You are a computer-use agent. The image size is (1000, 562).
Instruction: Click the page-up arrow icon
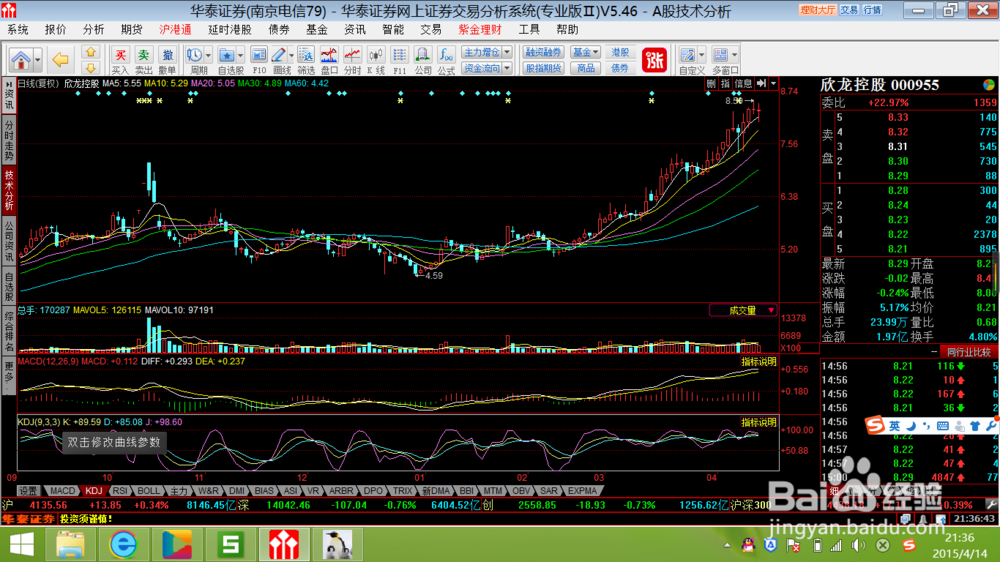click(91, 52)
